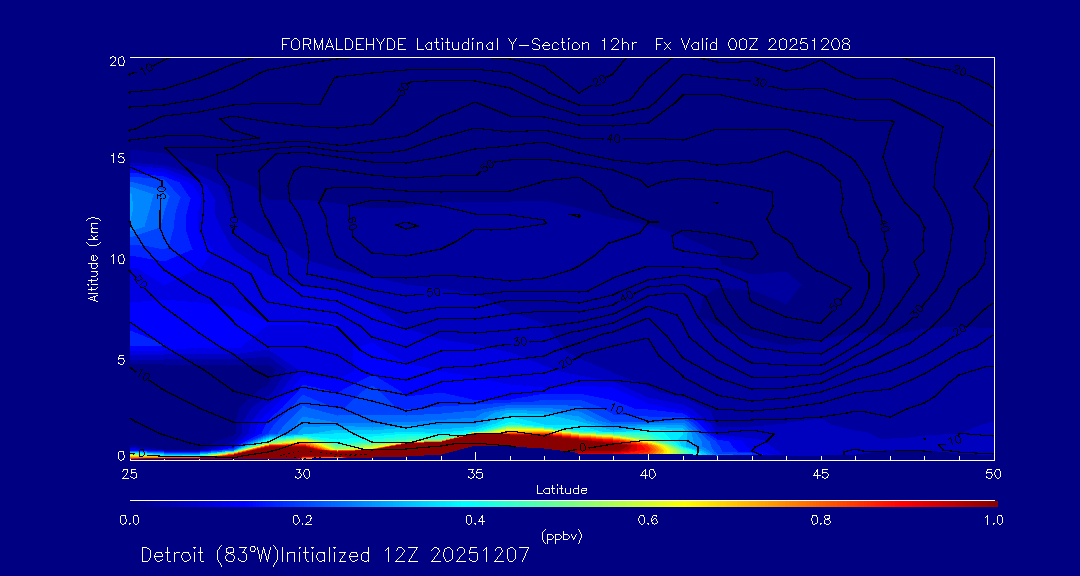Click latitude tick label 35 on x-axis
1080x576 pixels.
pos(475,473)
